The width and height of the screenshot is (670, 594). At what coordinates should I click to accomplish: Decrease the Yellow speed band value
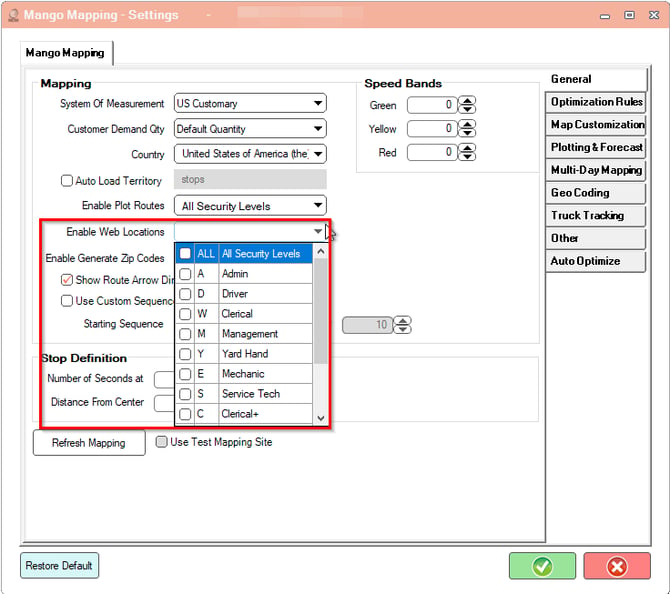click(x=467, y=132)
